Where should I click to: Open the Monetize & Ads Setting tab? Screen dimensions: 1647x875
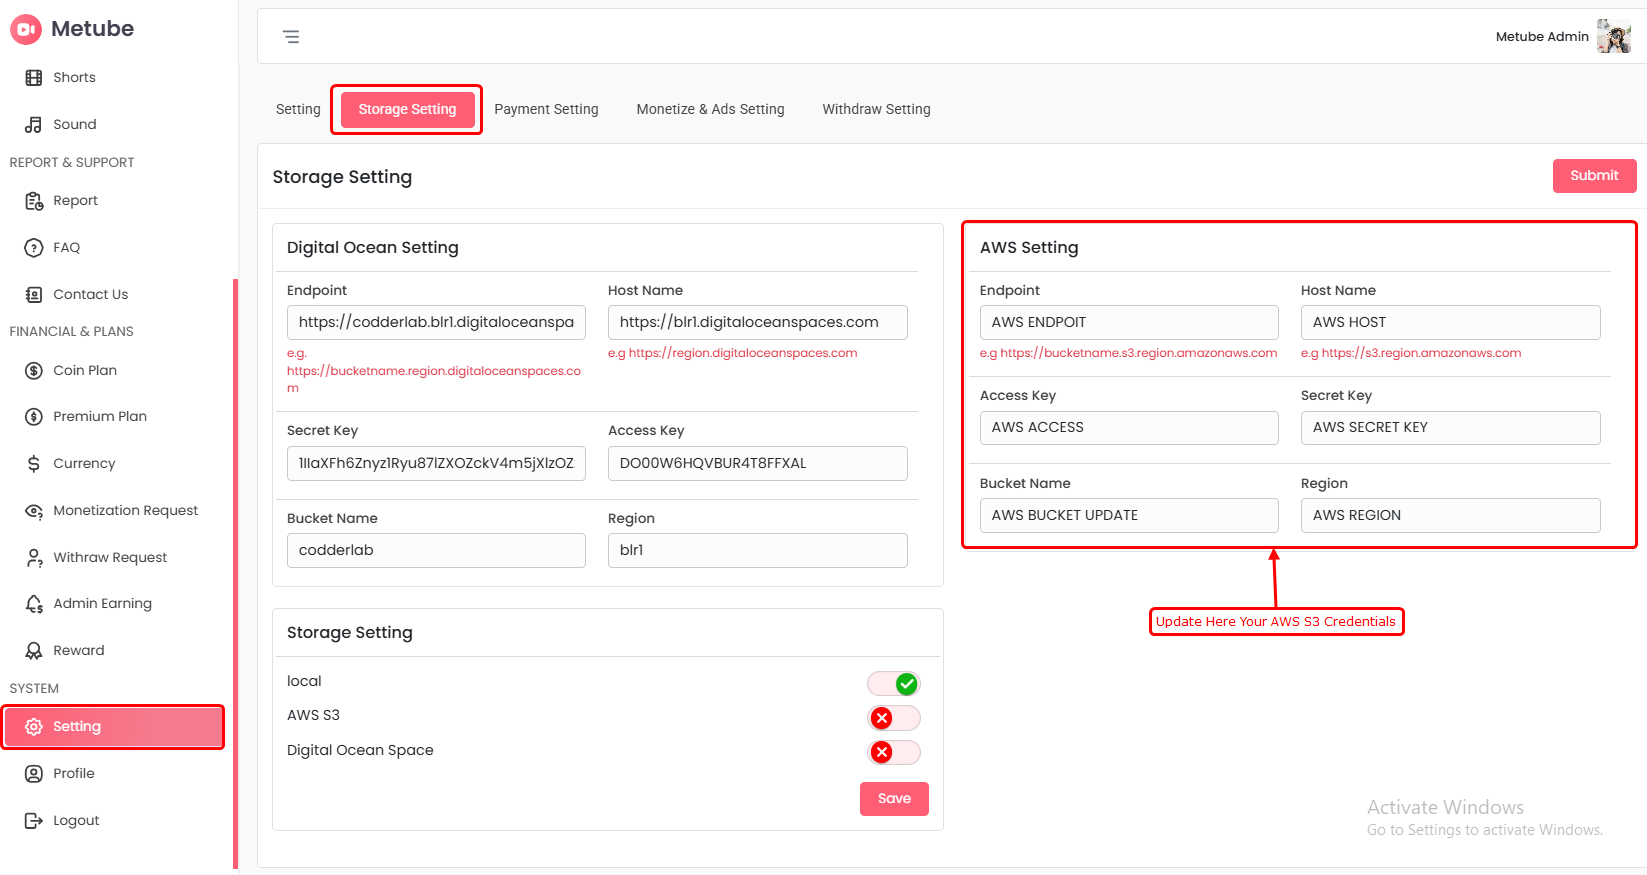coord(710,109)
